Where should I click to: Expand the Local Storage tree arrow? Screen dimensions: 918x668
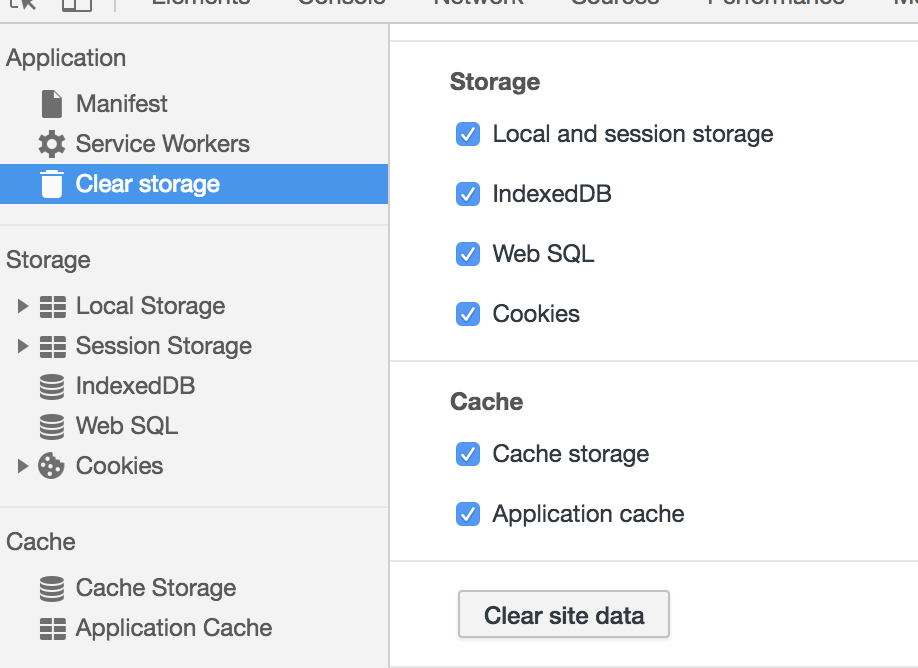click(x=23, y=306)
